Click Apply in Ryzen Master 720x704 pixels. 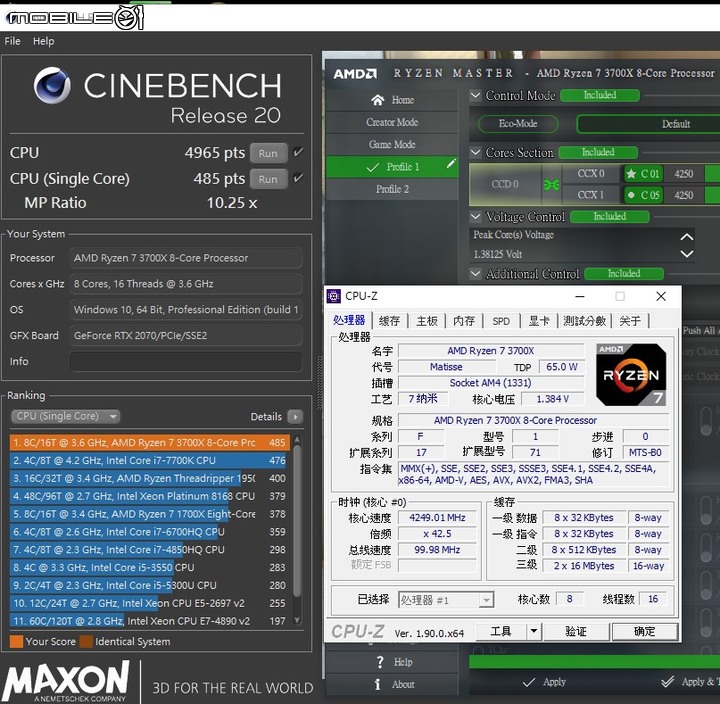pyautogui.click(x=545, y=682)
